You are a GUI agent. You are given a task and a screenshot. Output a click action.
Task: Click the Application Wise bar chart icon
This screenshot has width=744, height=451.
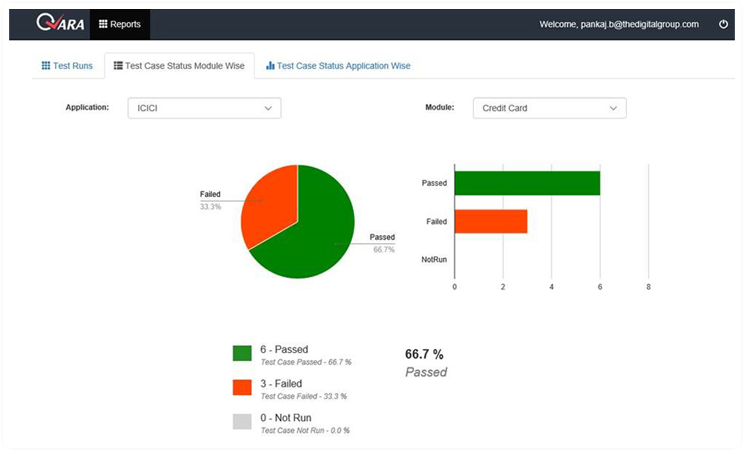(x=270, y=66)
